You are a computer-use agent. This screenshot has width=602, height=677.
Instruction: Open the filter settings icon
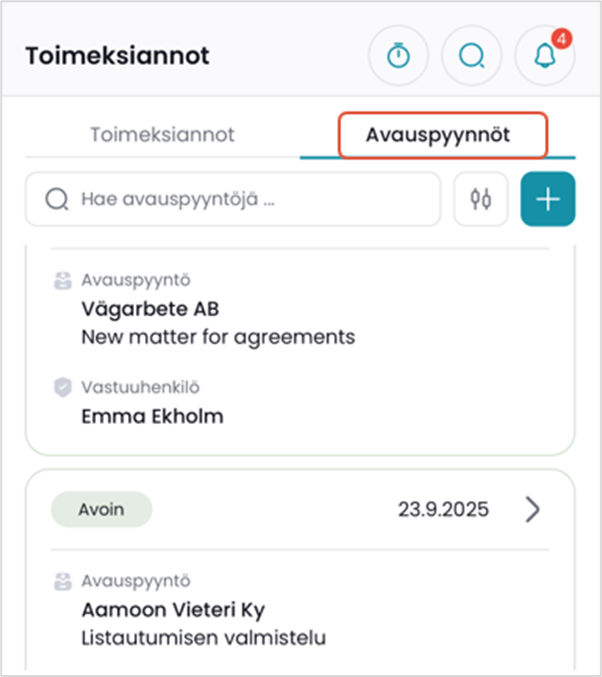[x=482, y=200]
